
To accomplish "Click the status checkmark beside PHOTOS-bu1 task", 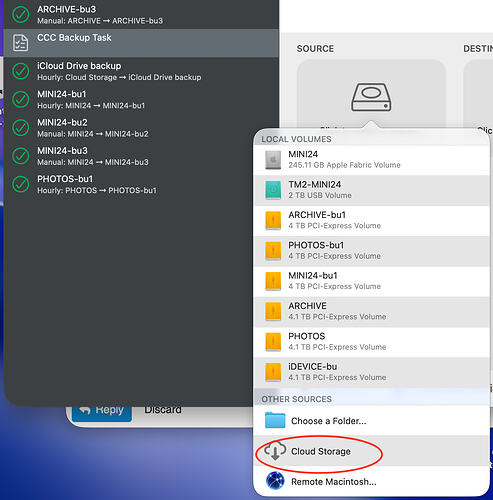I will [20, 184].
